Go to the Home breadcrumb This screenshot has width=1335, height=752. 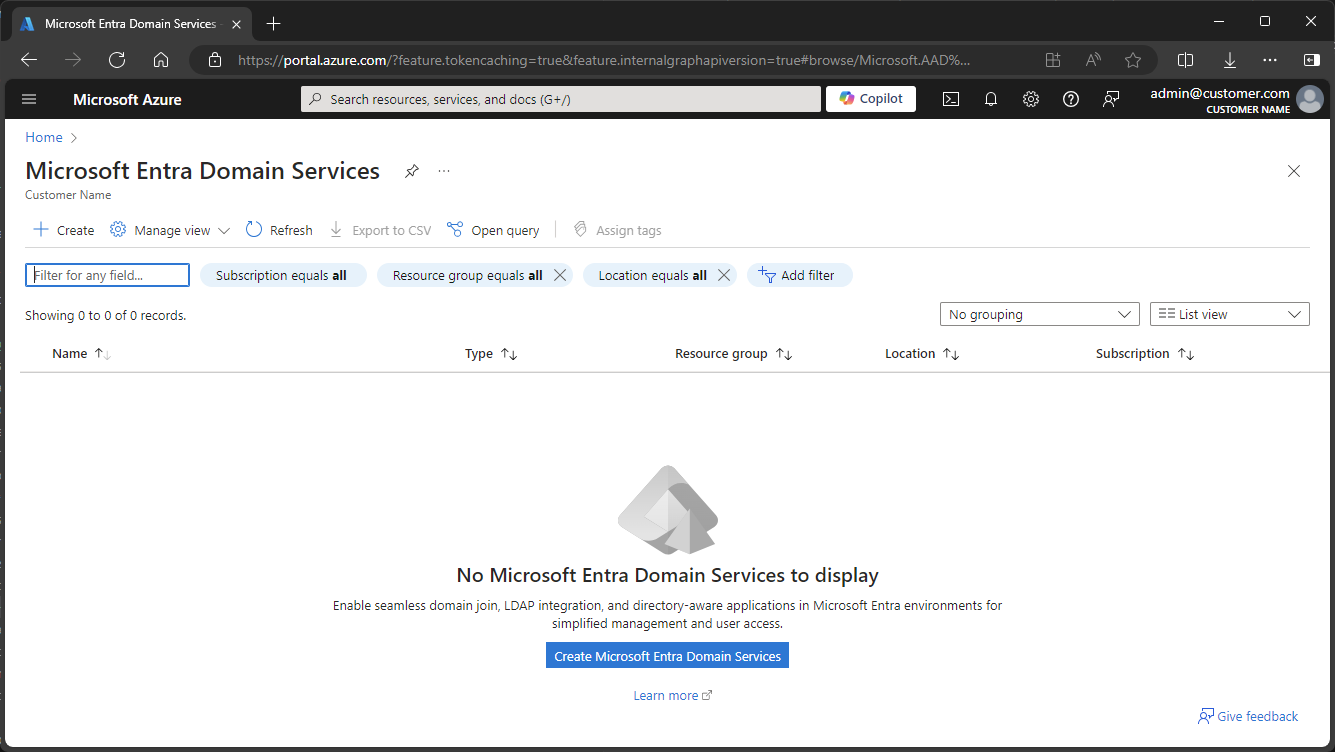[44, 137]
